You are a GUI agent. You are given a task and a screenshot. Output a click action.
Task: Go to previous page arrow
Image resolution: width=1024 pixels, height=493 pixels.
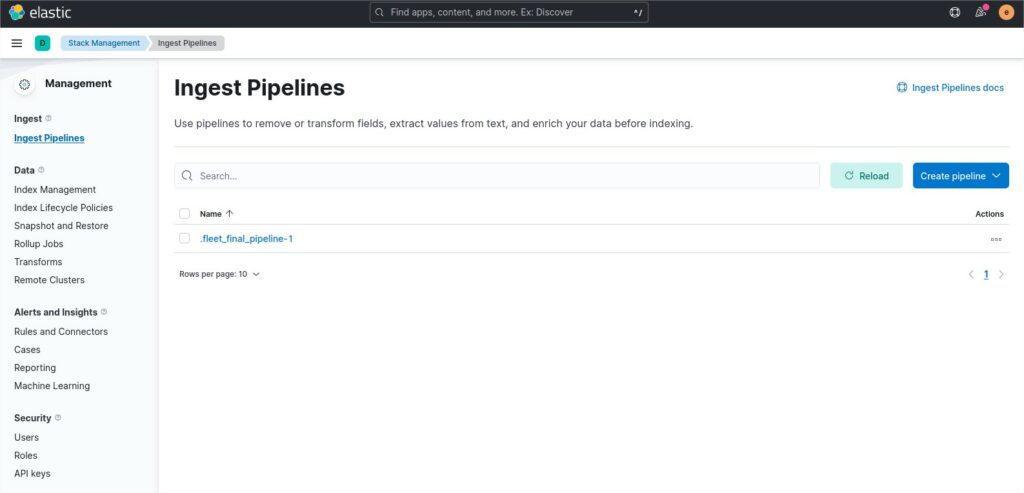(971, 274)
